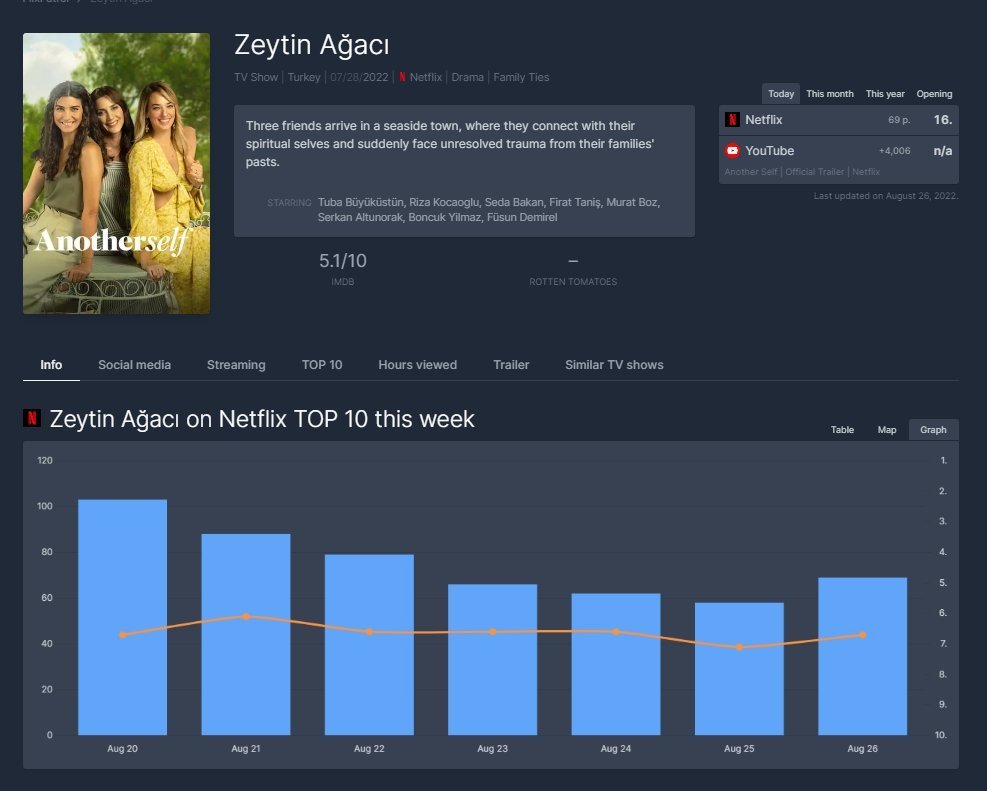Click the Aug 20 bar in chart
Viewport: 987px width, 791px height.
(123, 617)
